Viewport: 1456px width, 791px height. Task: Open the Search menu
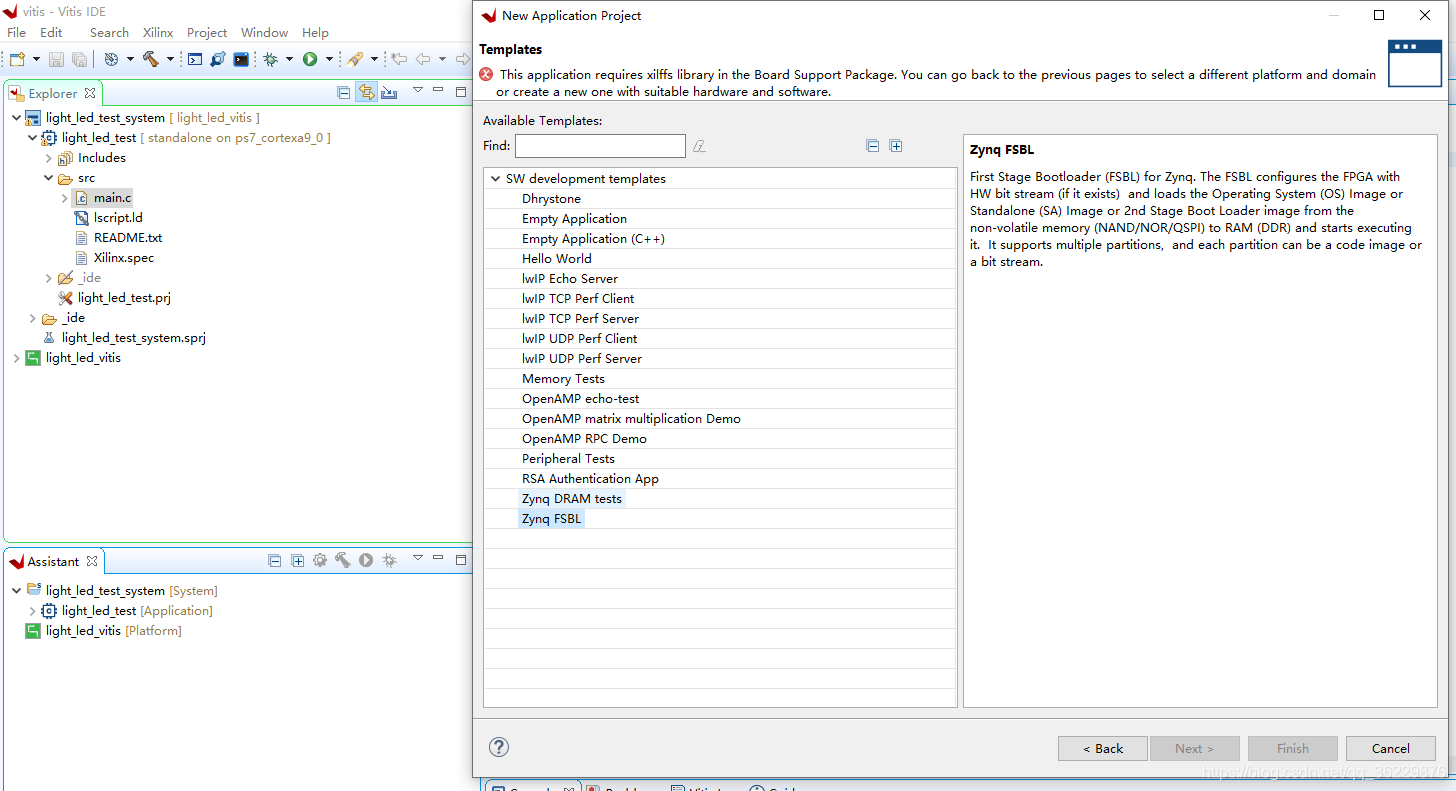109,33
